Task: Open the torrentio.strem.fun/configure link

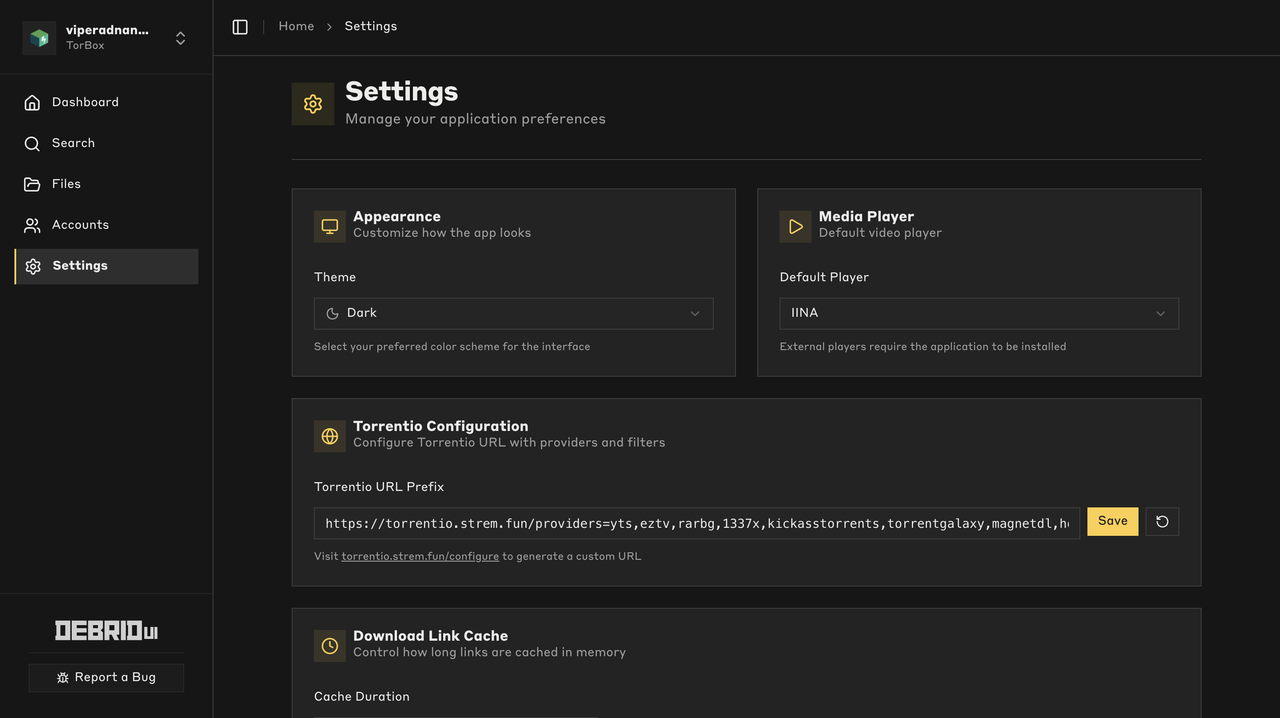Action: pos(420,556)
